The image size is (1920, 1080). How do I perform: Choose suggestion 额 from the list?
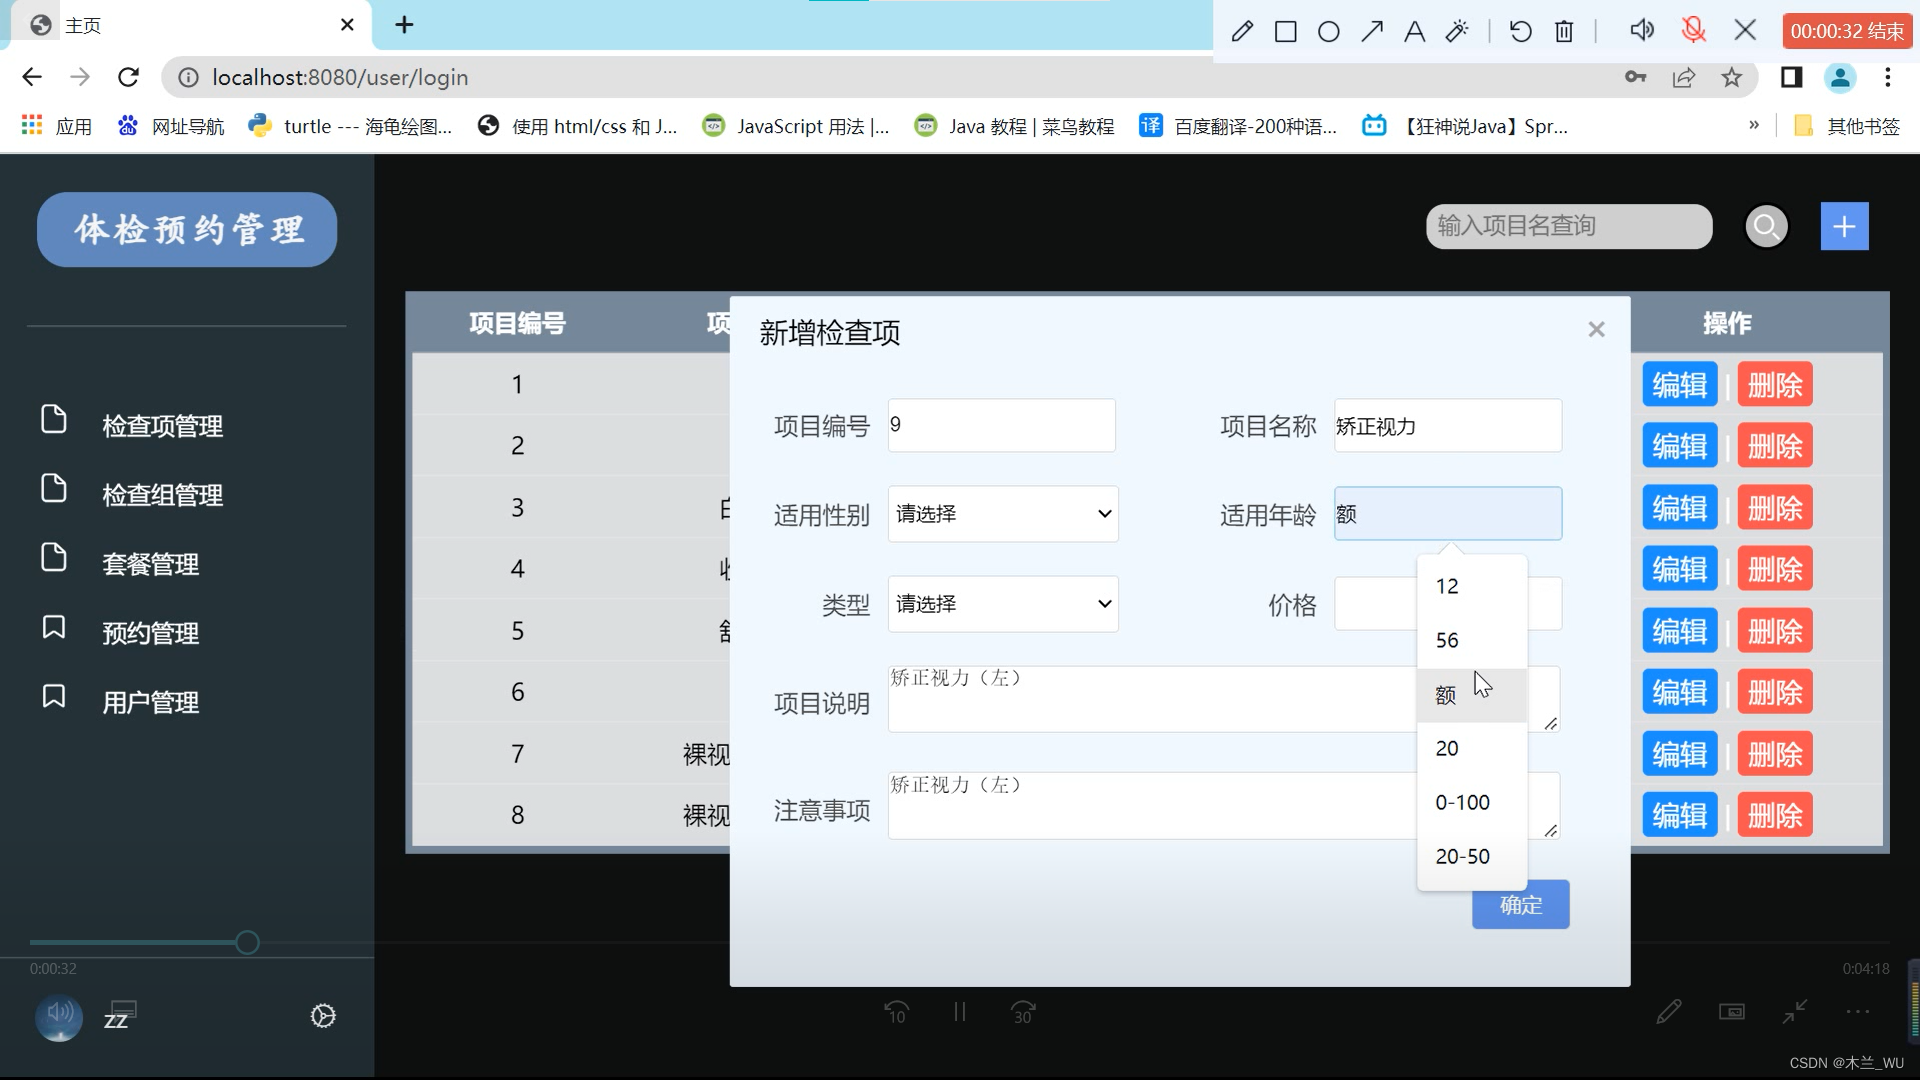pos(1472,695)
